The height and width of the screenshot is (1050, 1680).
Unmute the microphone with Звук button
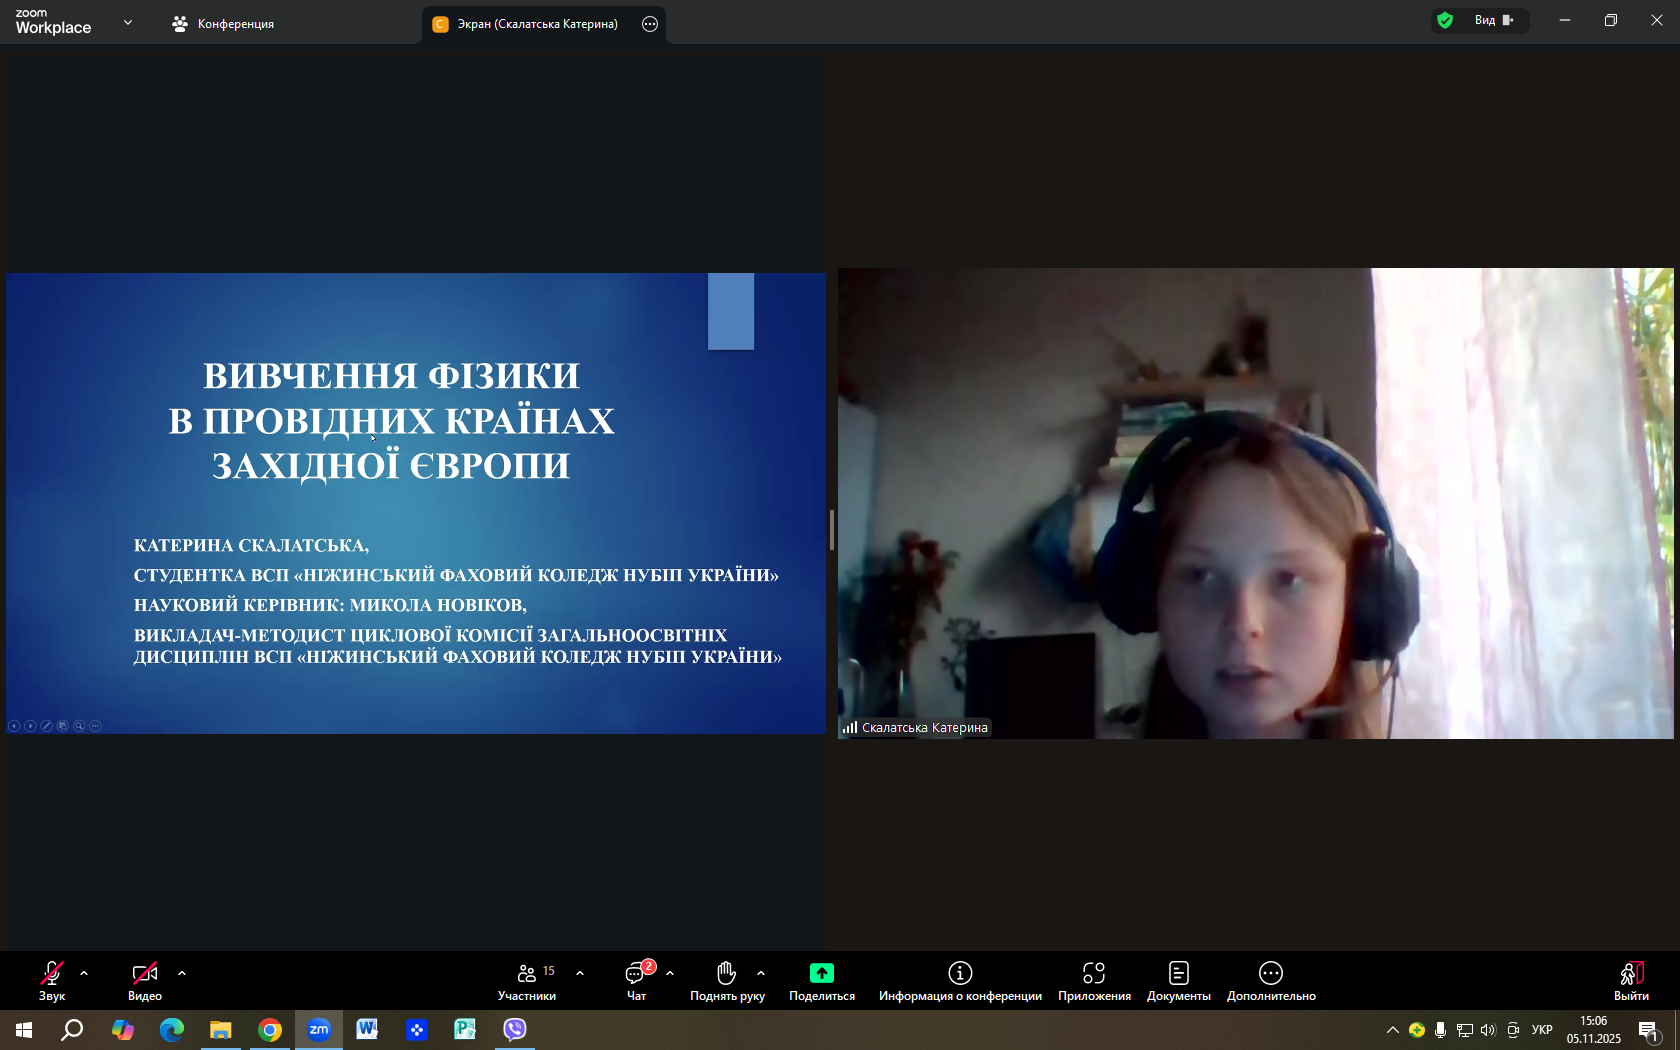(x=51, y=980)
